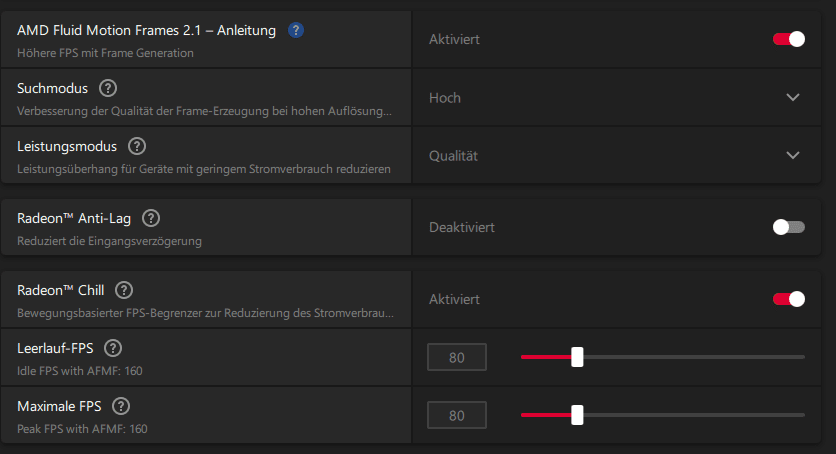This screenshot has height=454, width=836.
Task: Focus the Maximale FPS number field
Action: (x=457, y=415)
